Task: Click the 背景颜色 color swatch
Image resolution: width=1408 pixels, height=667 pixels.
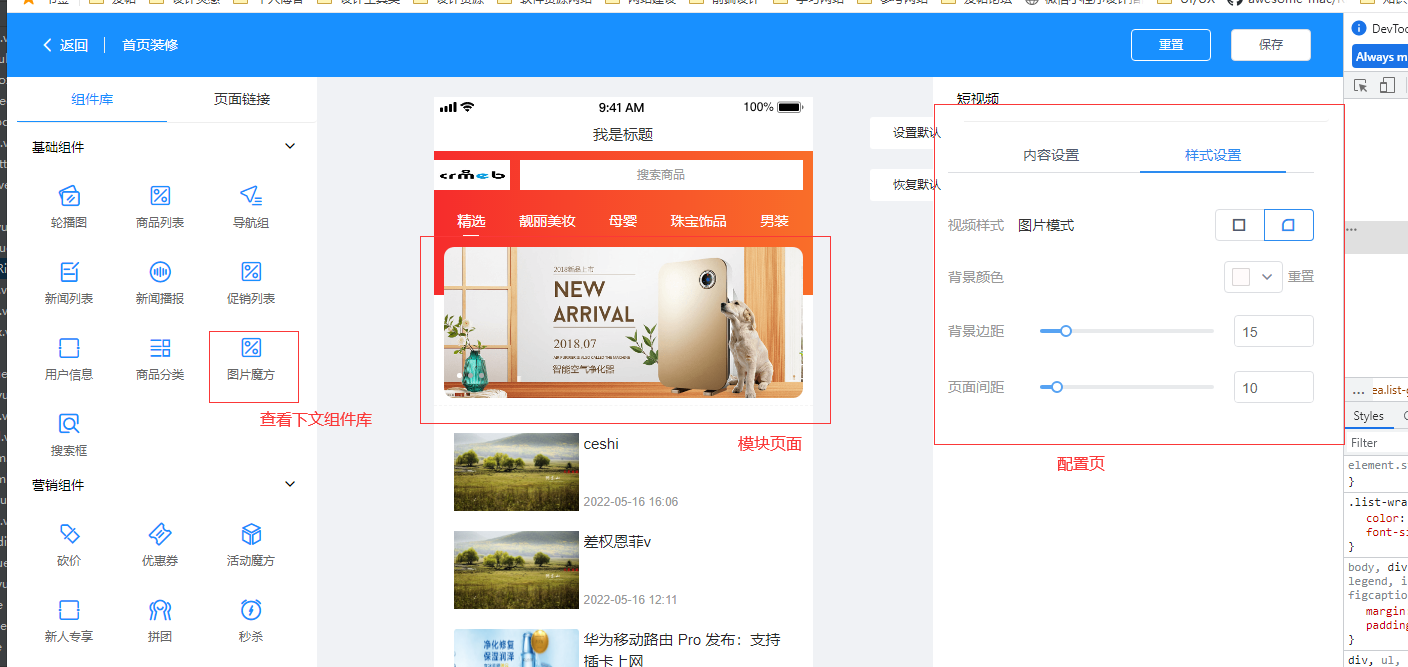Action: tap(1241, 277)
